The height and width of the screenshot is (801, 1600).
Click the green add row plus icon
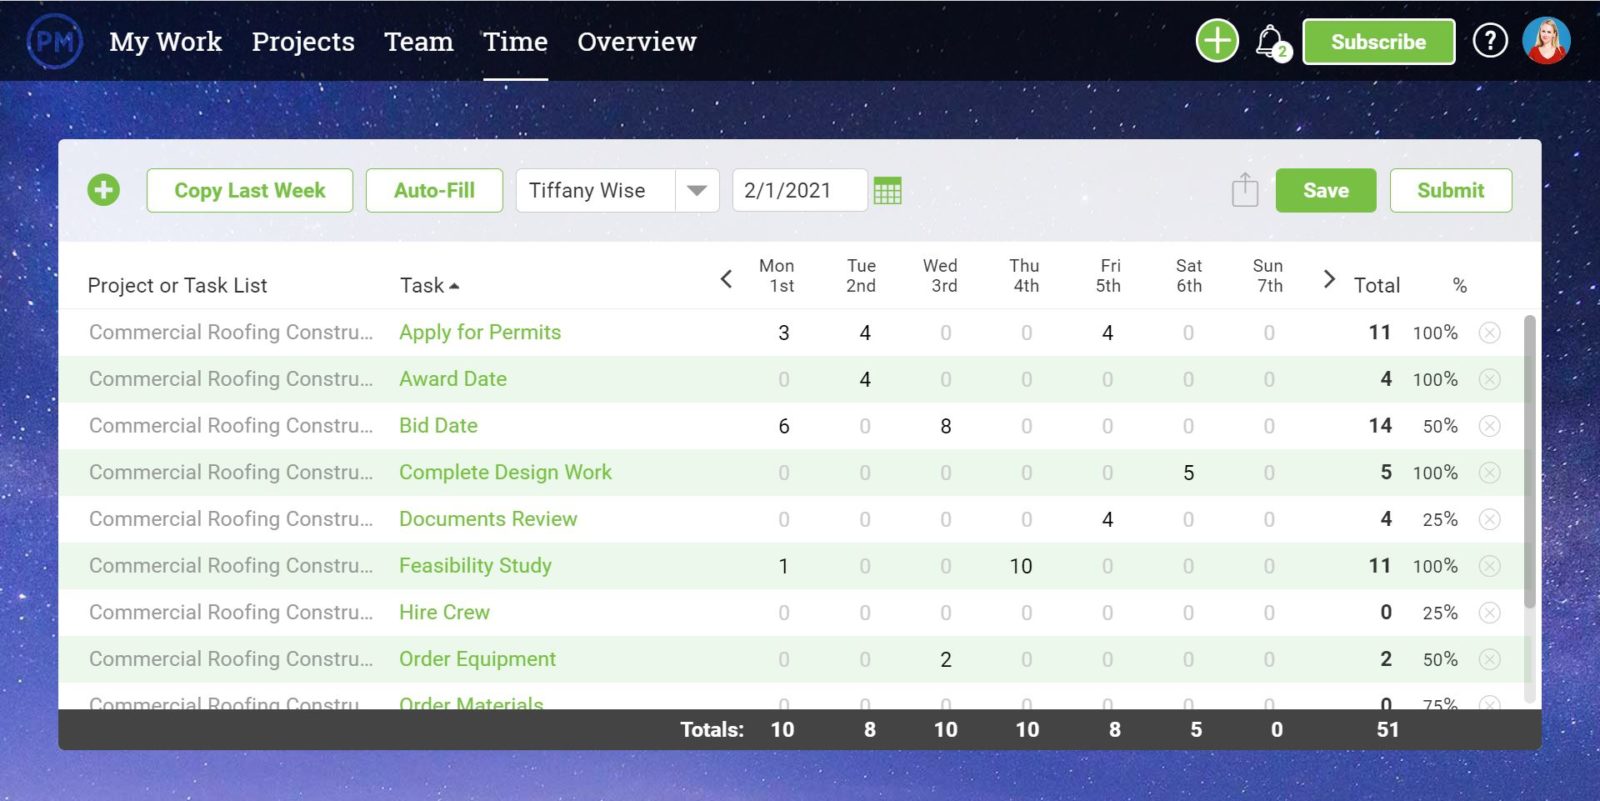click(x=103, y=190)
